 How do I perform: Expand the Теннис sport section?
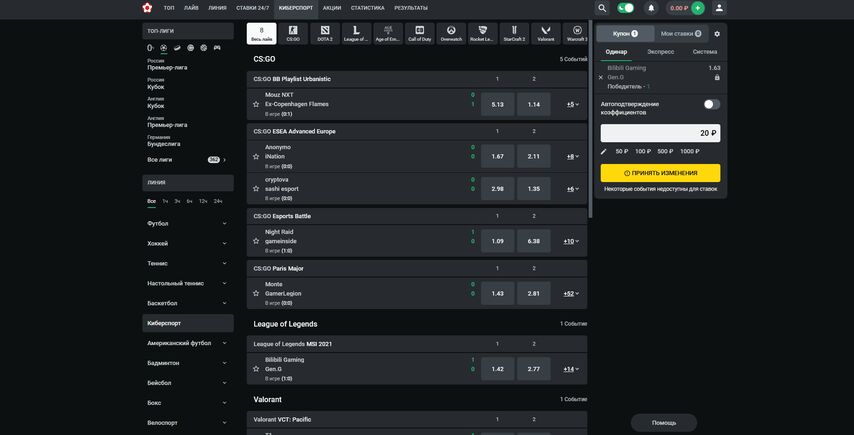187,264
